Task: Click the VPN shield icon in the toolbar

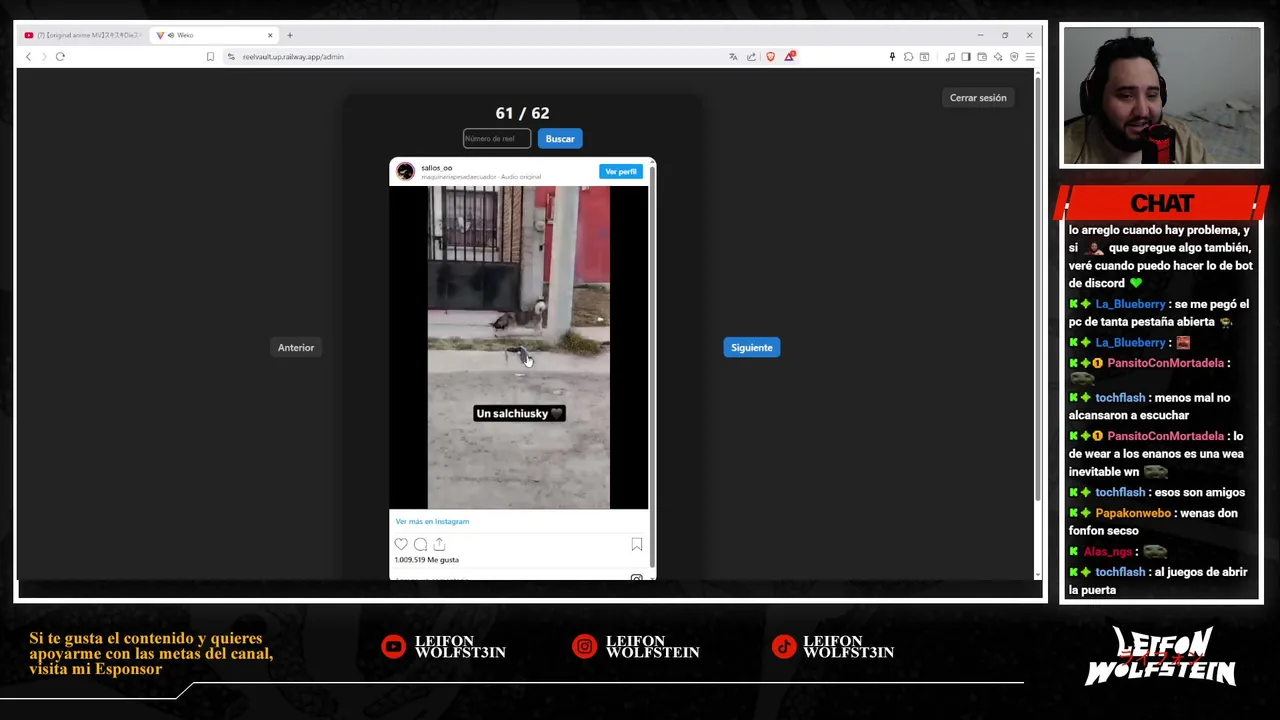Action: pyautogui.click(x=1014, y=57)
